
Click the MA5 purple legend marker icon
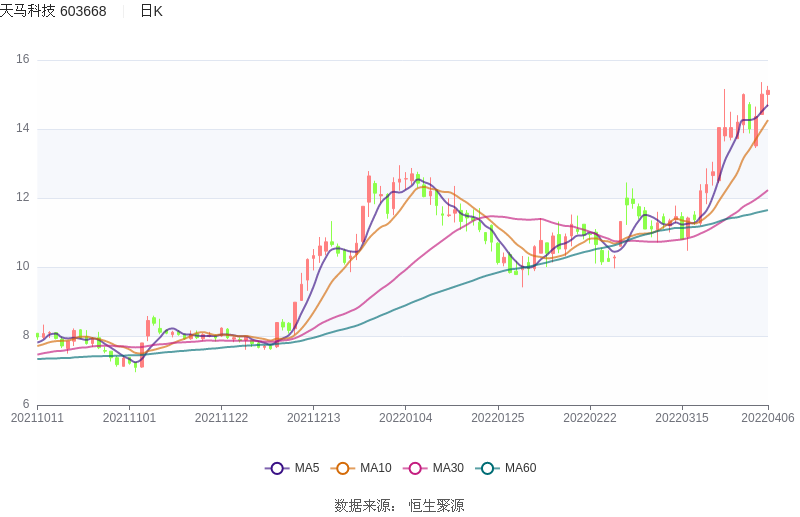click(x=277, y=468)
